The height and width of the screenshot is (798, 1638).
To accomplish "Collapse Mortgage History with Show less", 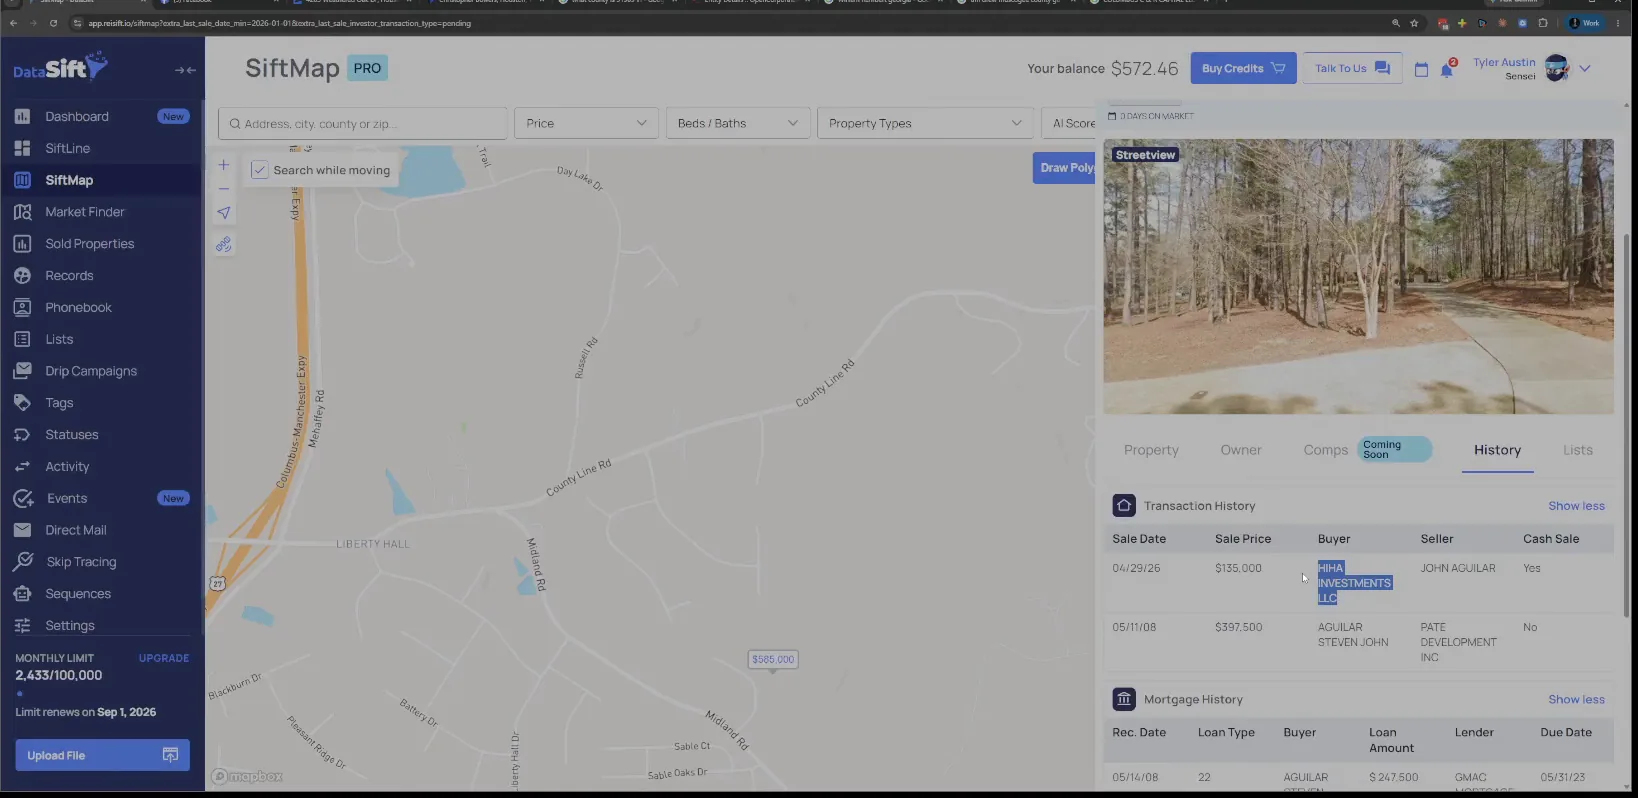I will (1576, 699).
